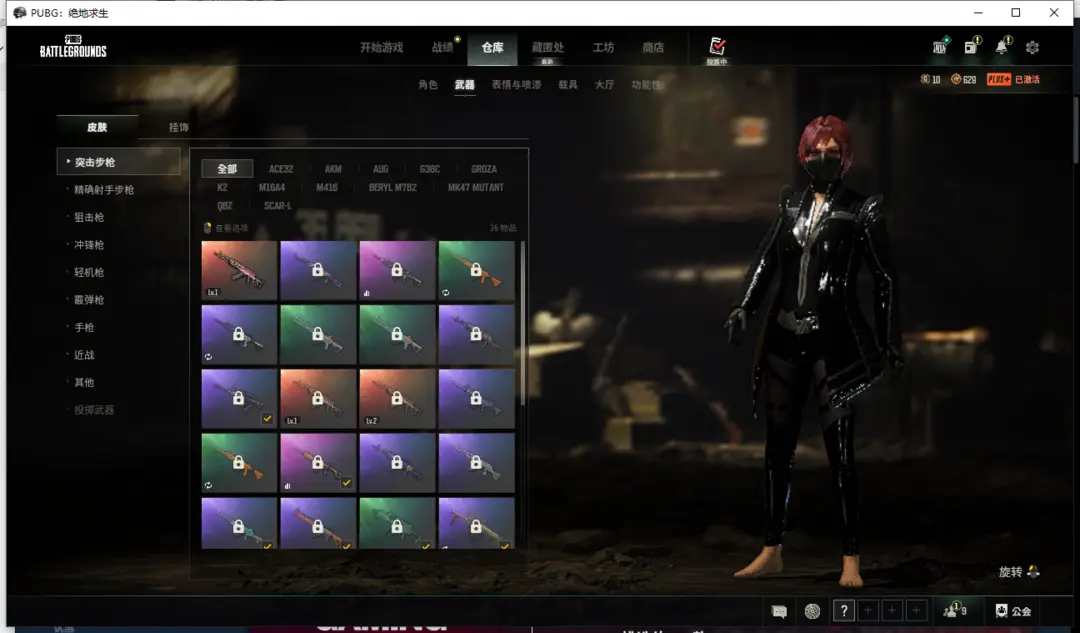
Task: Filter skins by QBZ
Action: point(225,206)
